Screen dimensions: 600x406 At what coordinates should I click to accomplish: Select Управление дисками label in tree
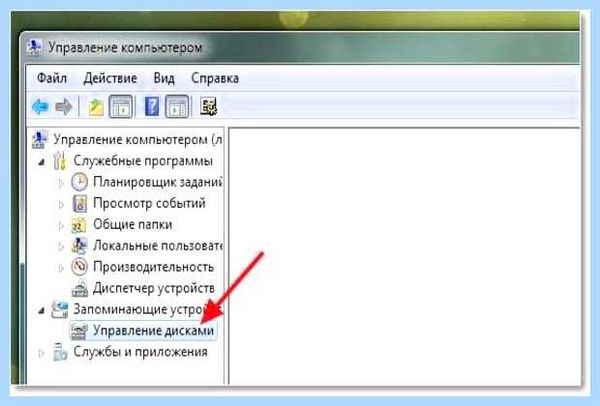click(x=153, y=331)
